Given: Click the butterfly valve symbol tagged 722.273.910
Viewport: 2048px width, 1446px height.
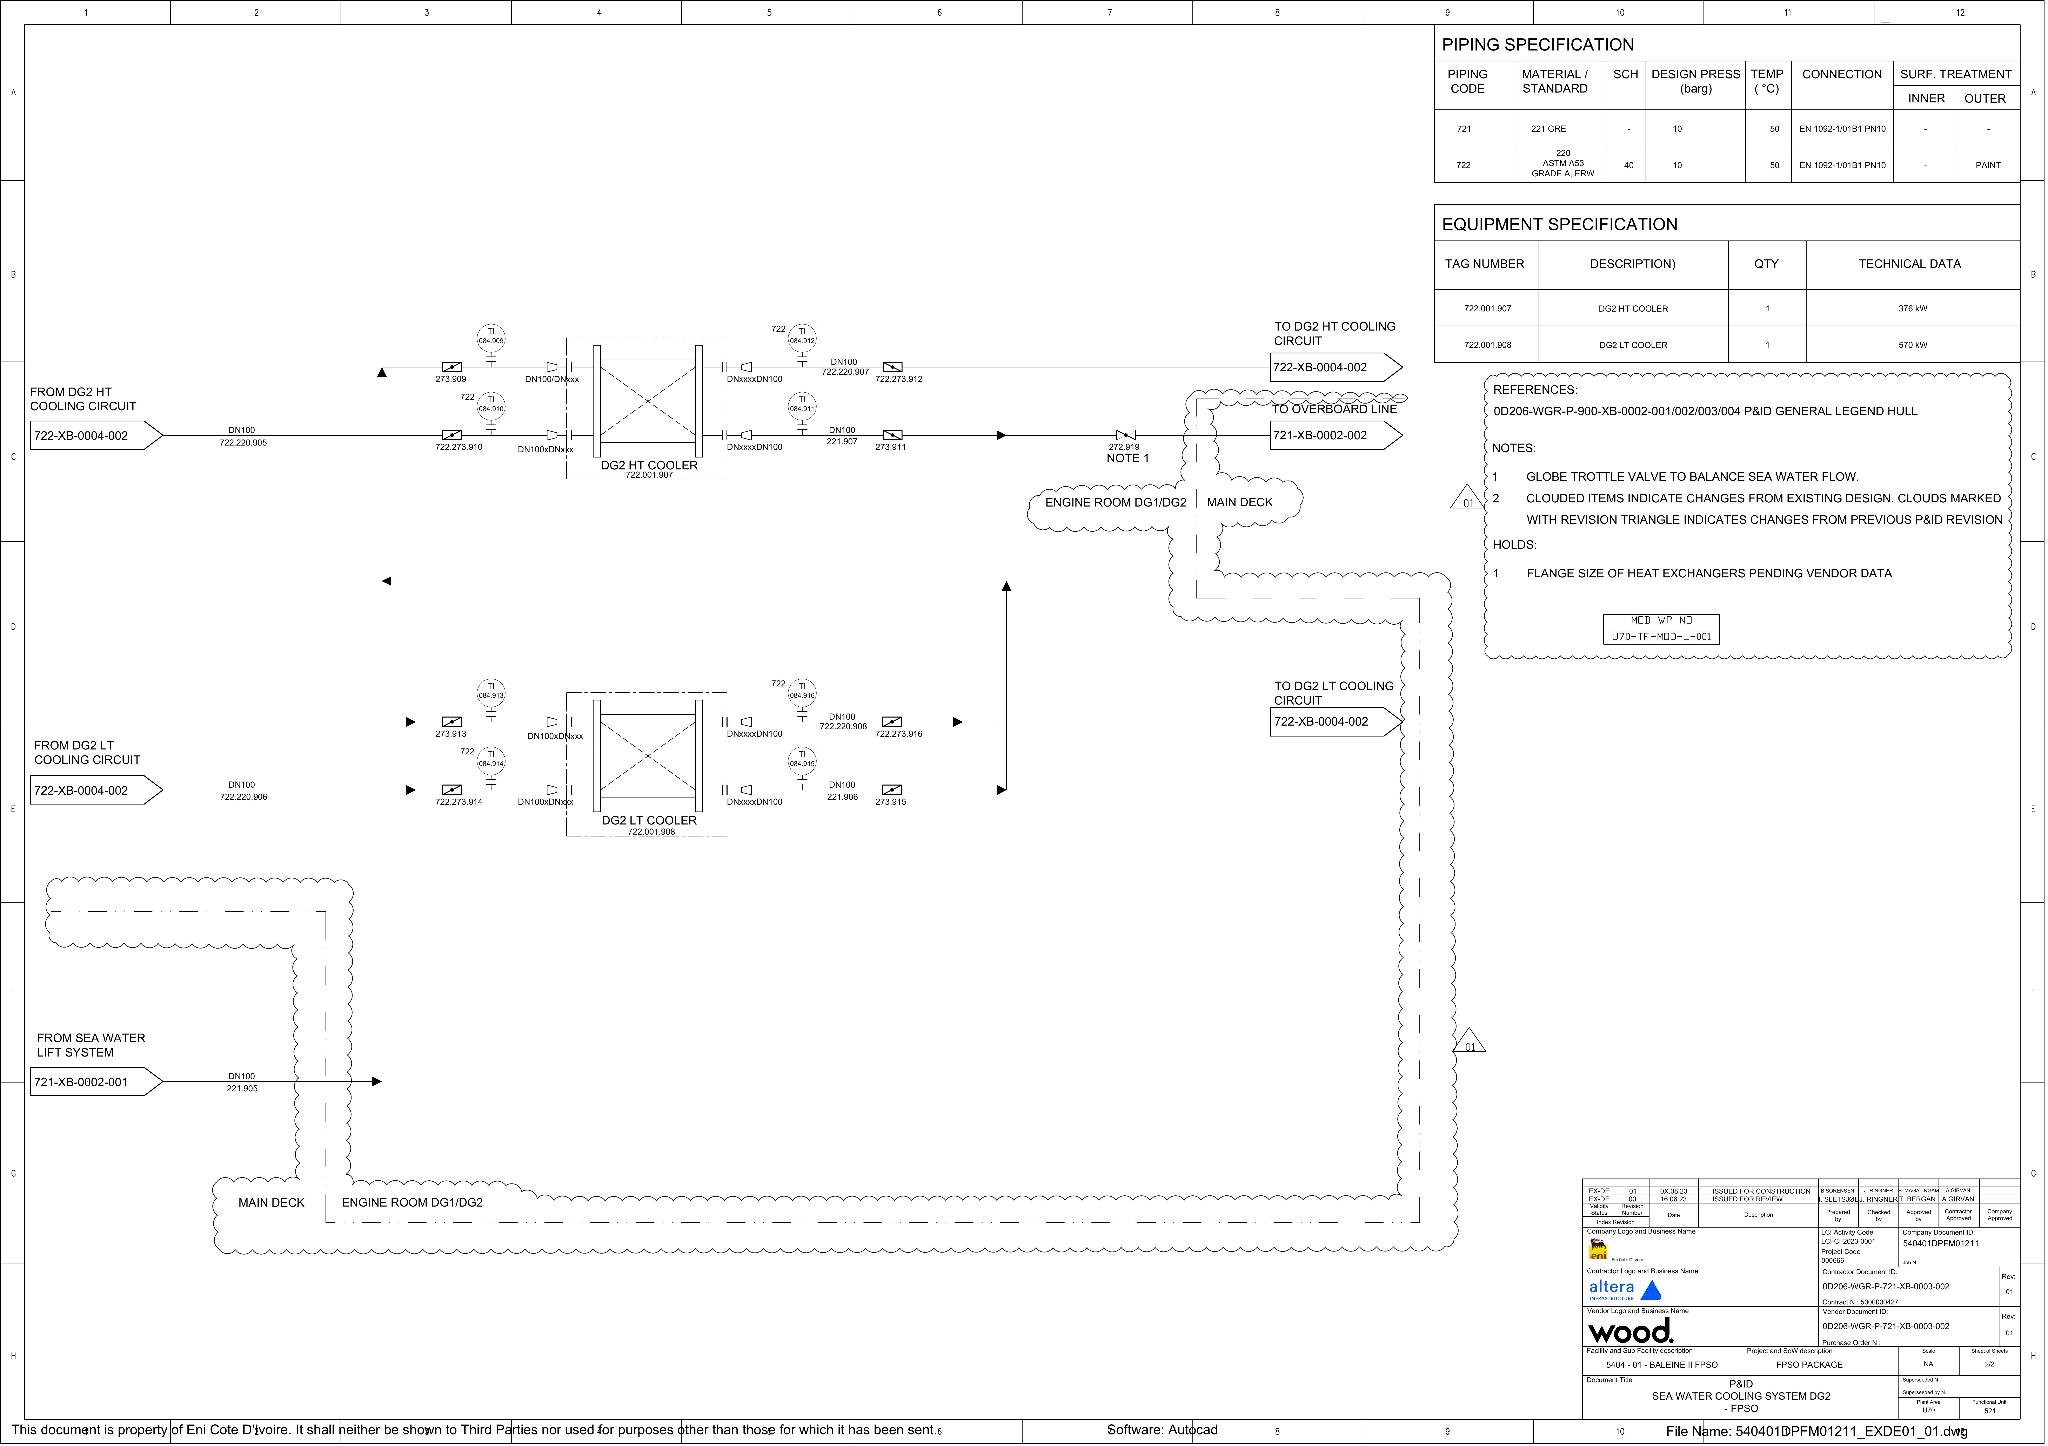Looking at the screenshot, I should [x=452, y=435].
